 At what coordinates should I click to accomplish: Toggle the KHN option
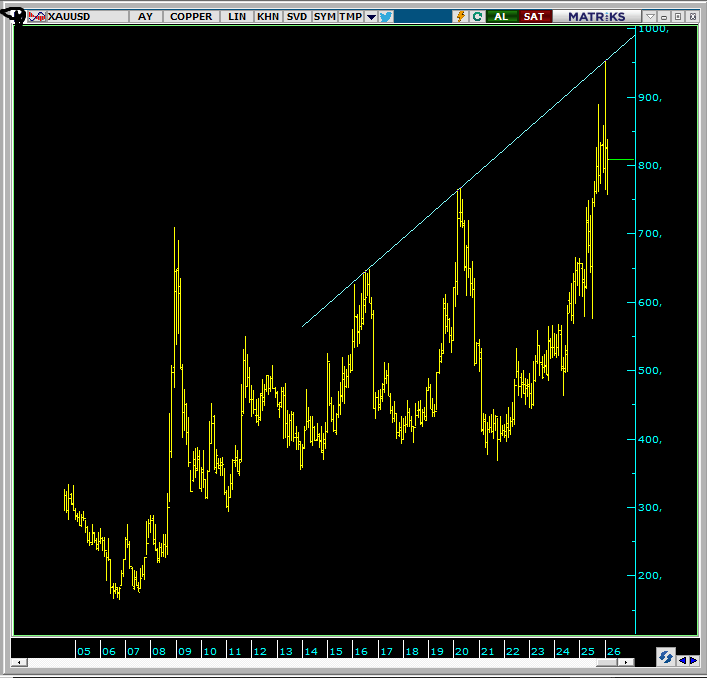coord(268,17)
